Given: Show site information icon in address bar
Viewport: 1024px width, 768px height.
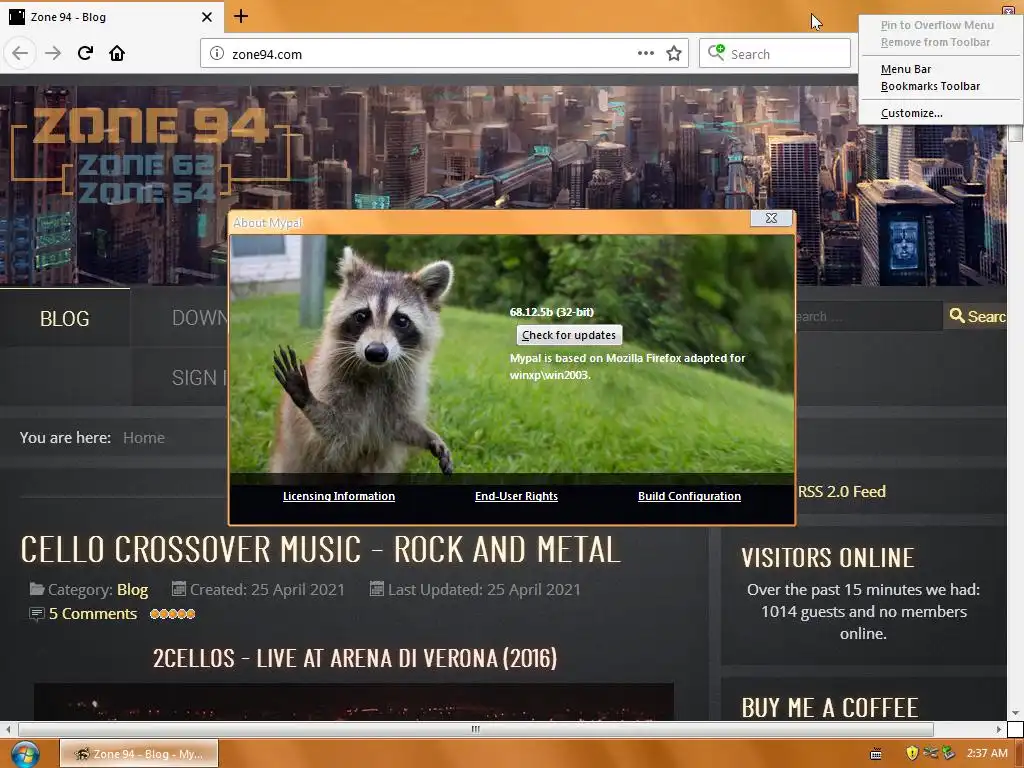Looking at the screenshot, I should pos(217,54).
